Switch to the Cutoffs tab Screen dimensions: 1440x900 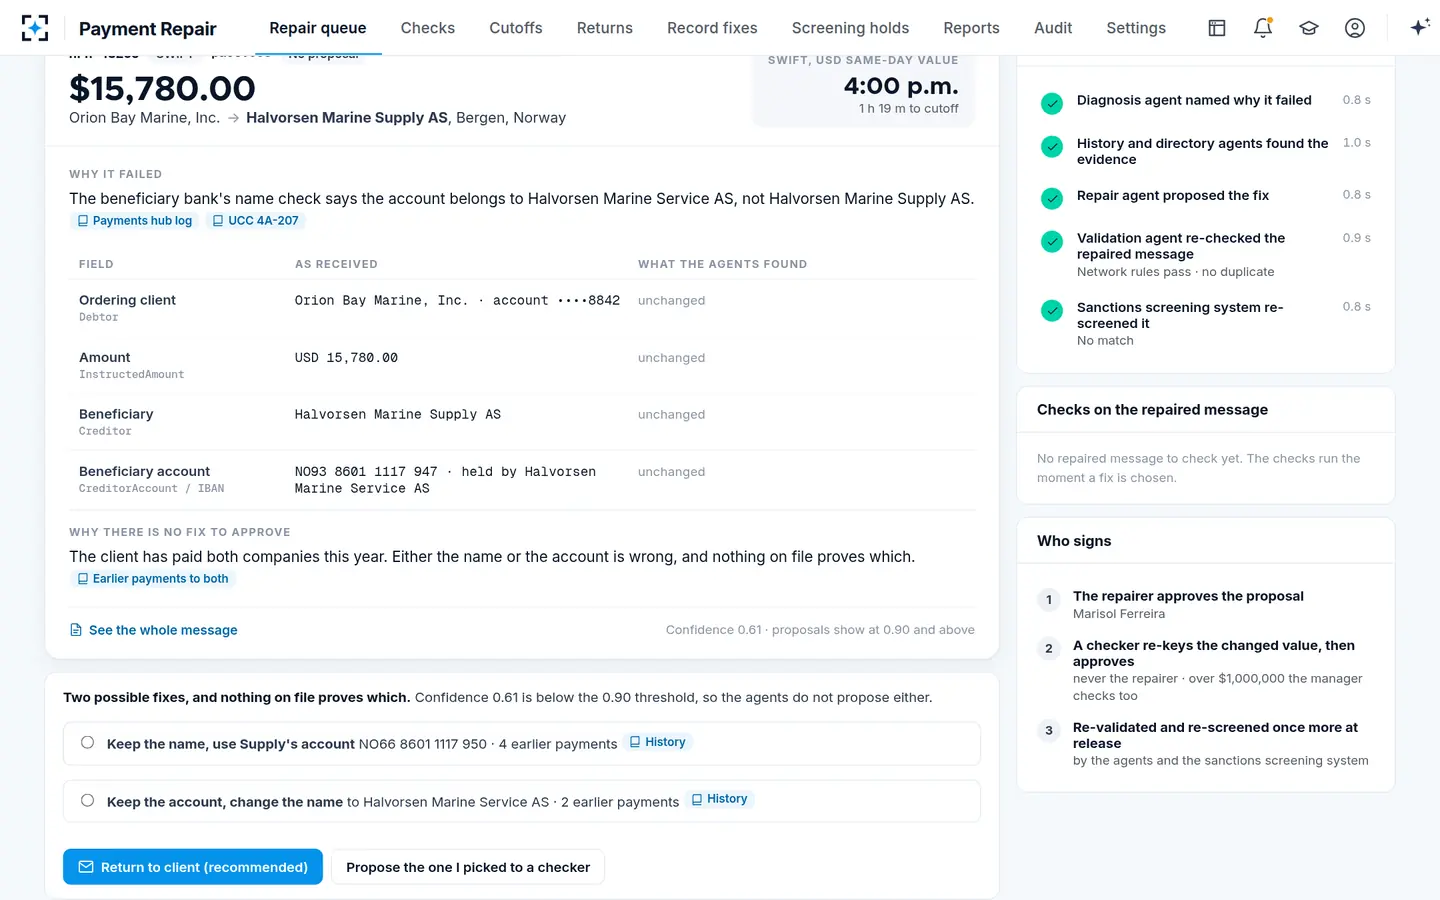pyautogui.click(x=516, y=28)
